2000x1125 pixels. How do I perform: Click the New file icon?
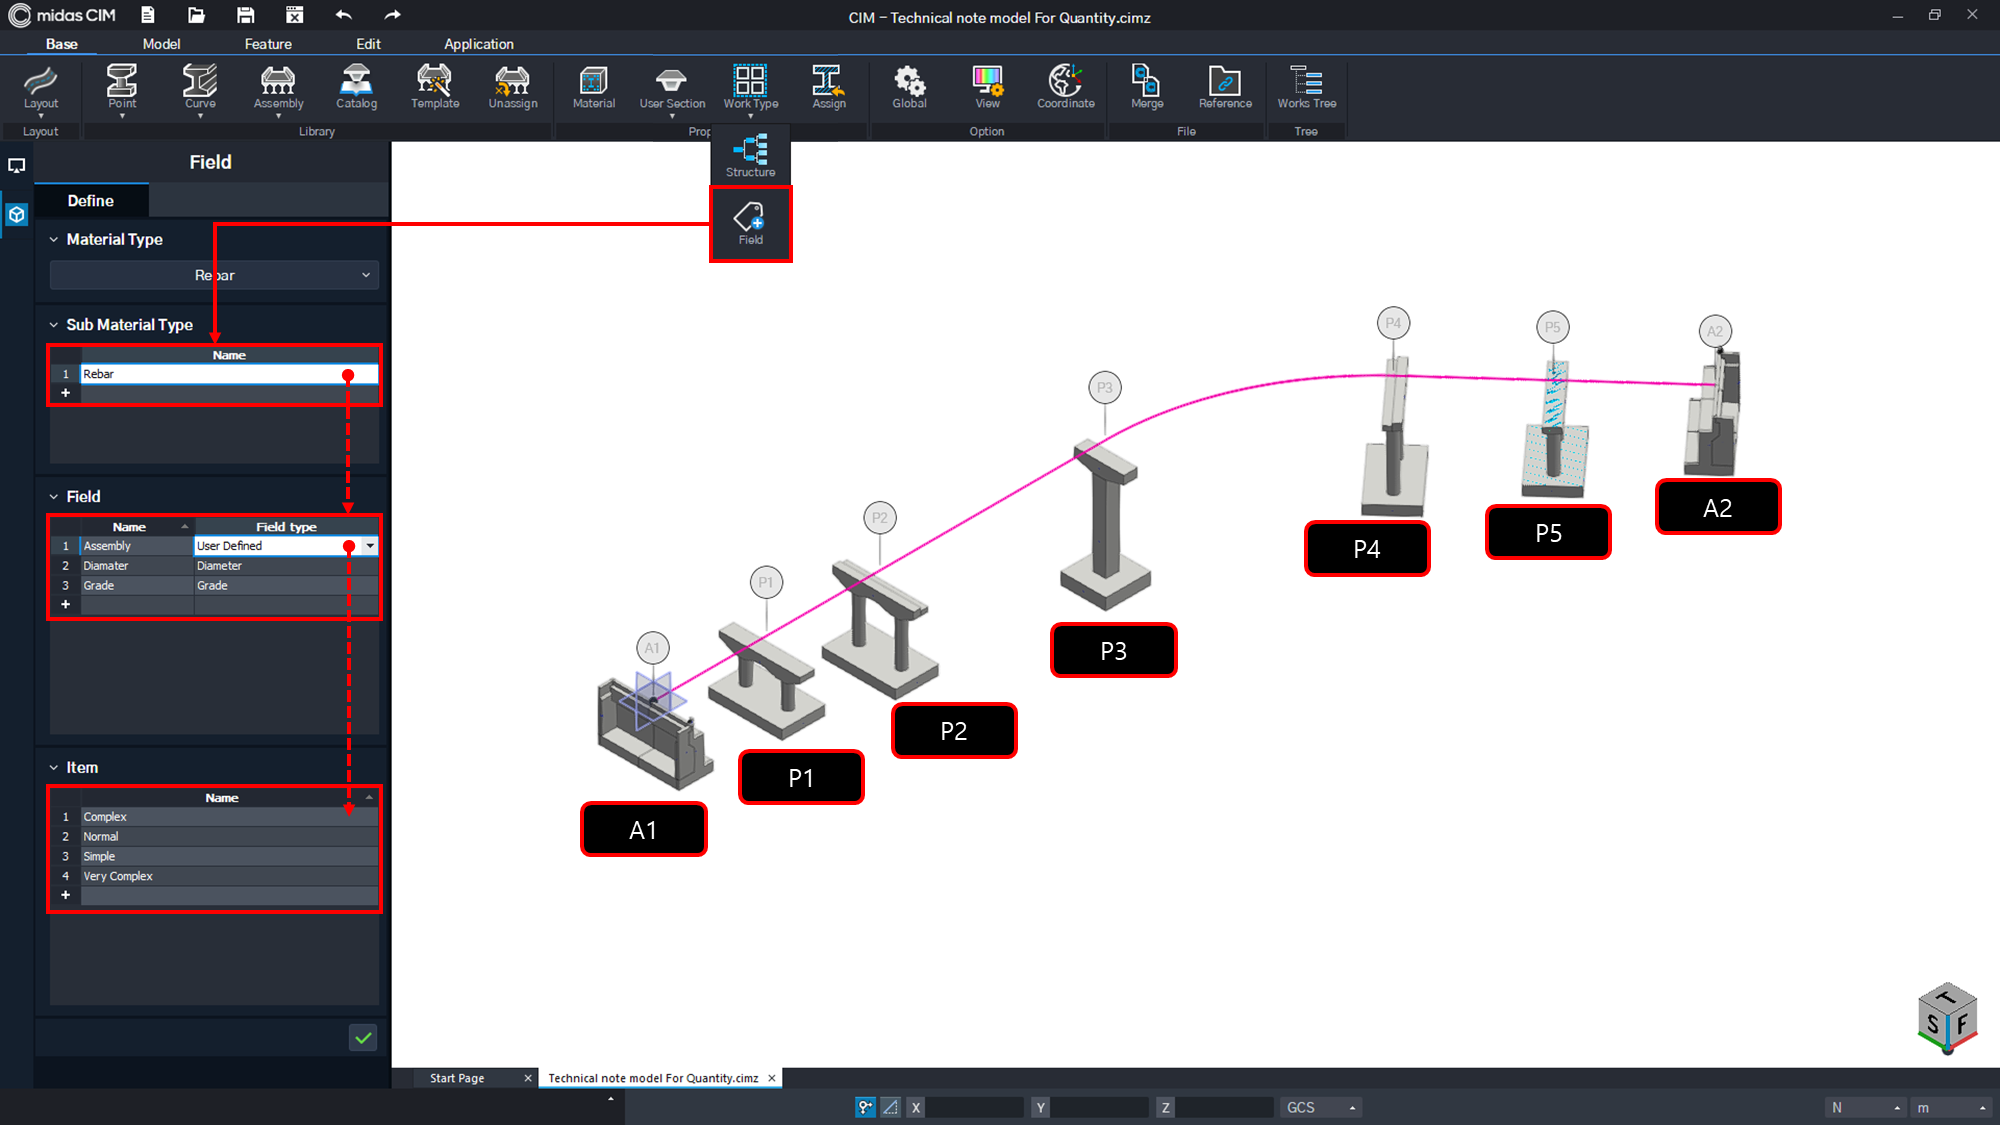point(148,15)
